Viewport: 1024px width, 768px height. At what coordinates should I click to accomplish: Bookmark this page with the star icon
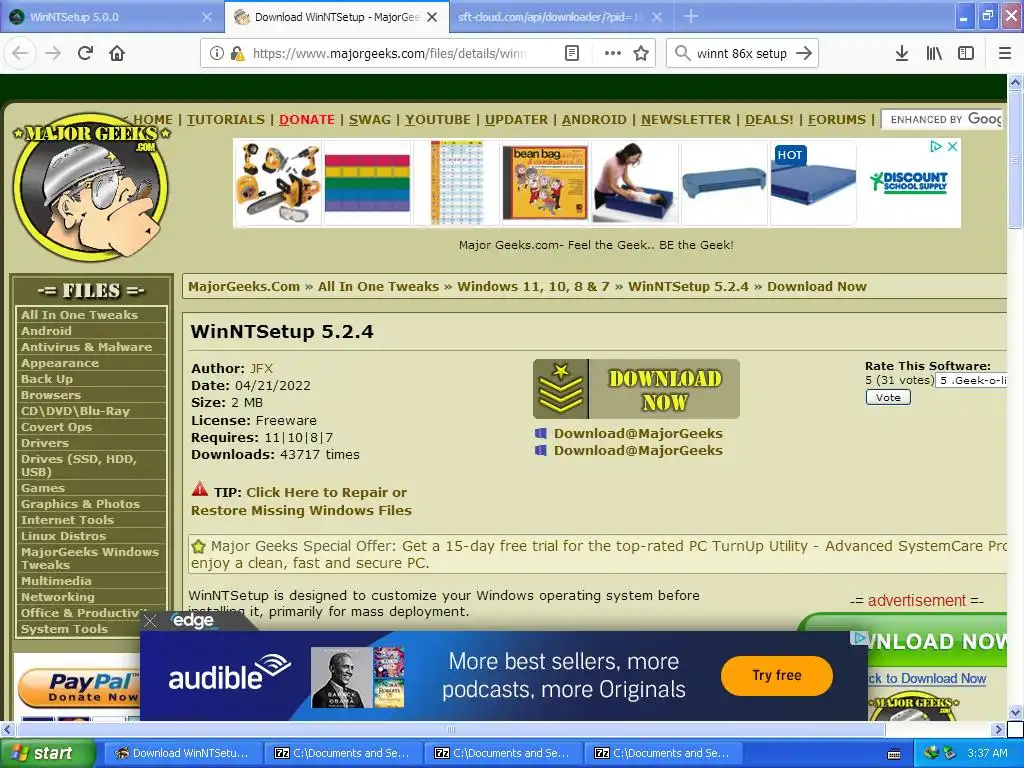click(641, 53)
